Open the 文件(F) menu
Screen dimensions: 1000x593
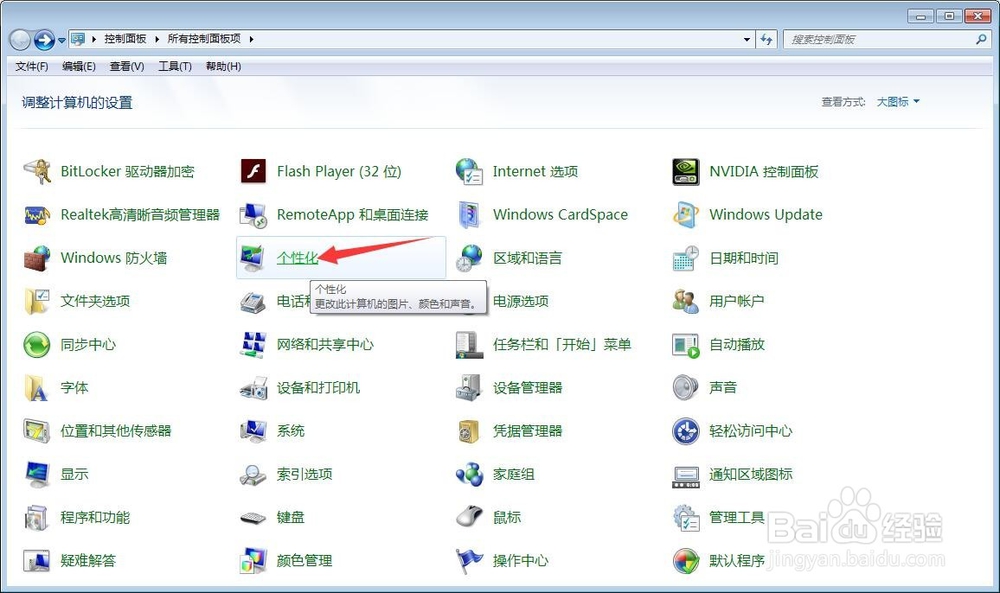pos(32,66)
